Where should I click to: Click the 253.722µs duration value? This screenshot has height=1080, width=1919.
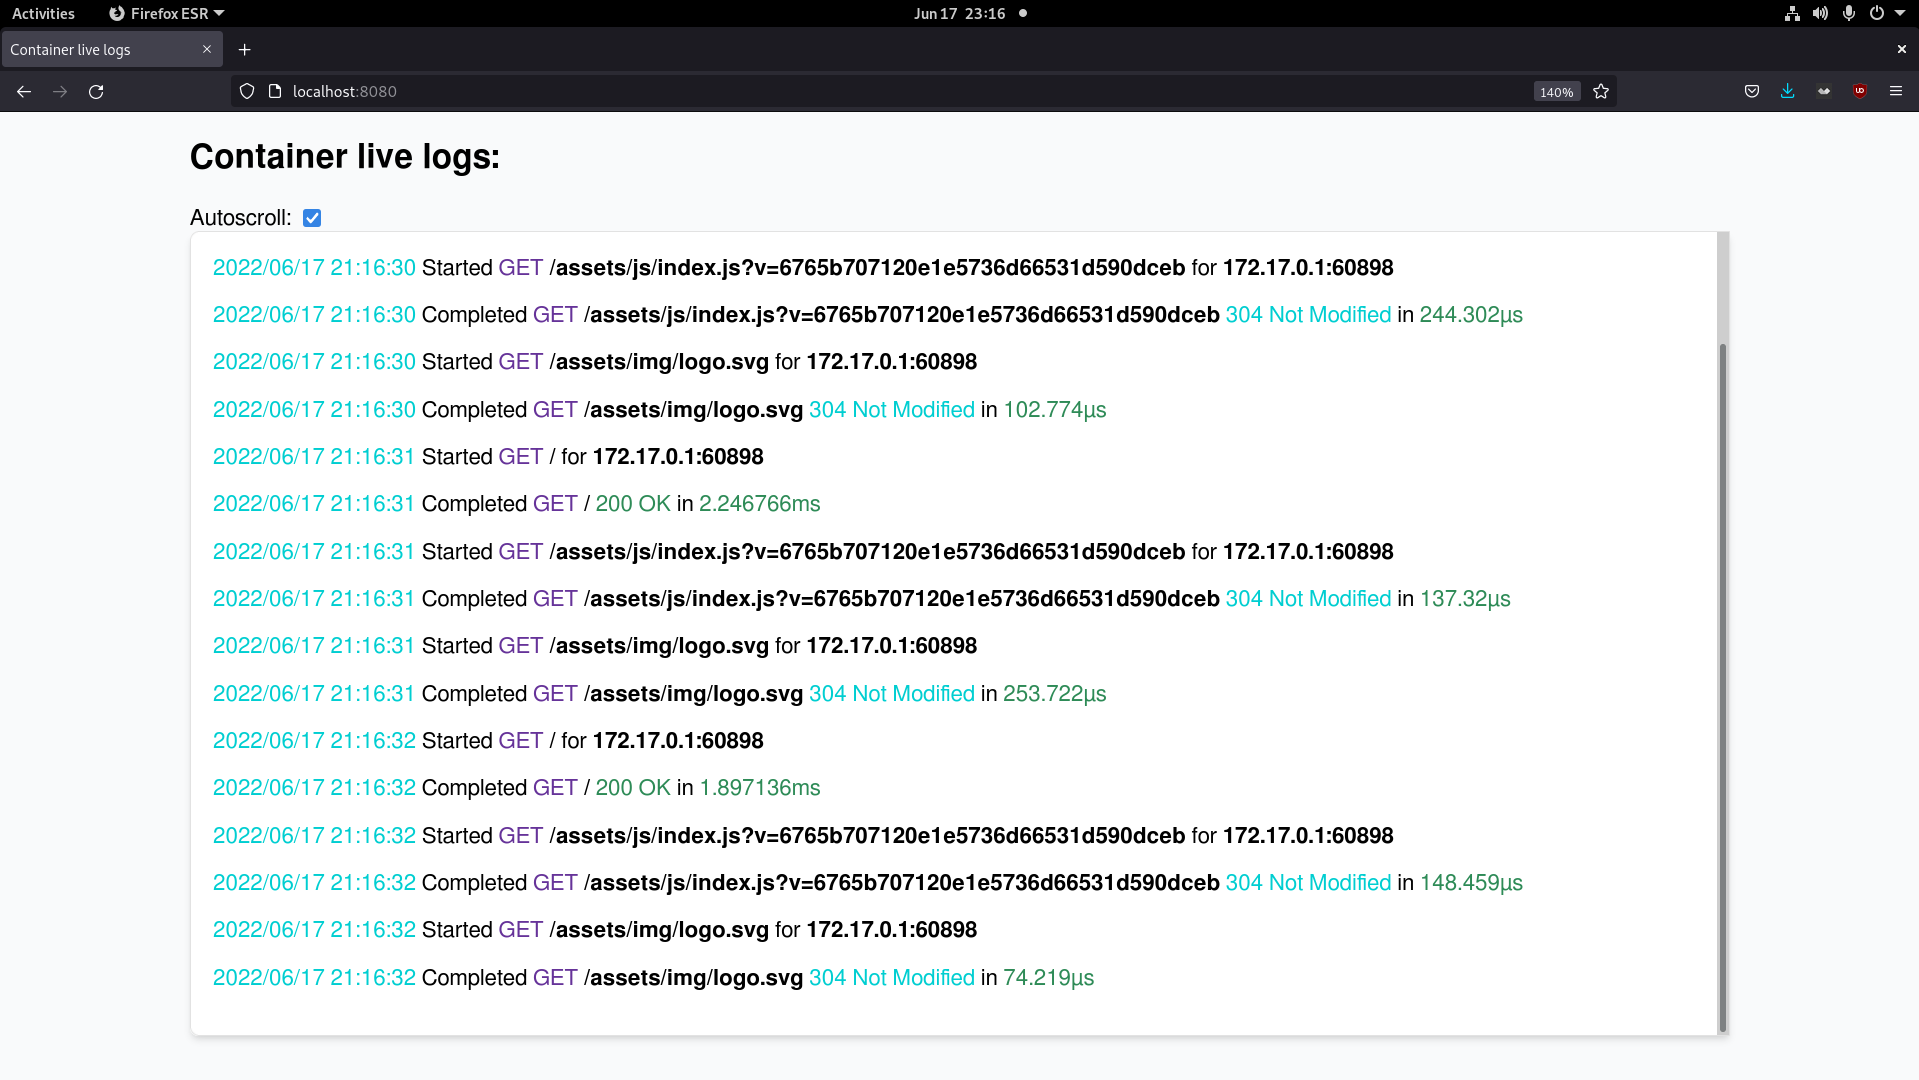[1055, 694]
